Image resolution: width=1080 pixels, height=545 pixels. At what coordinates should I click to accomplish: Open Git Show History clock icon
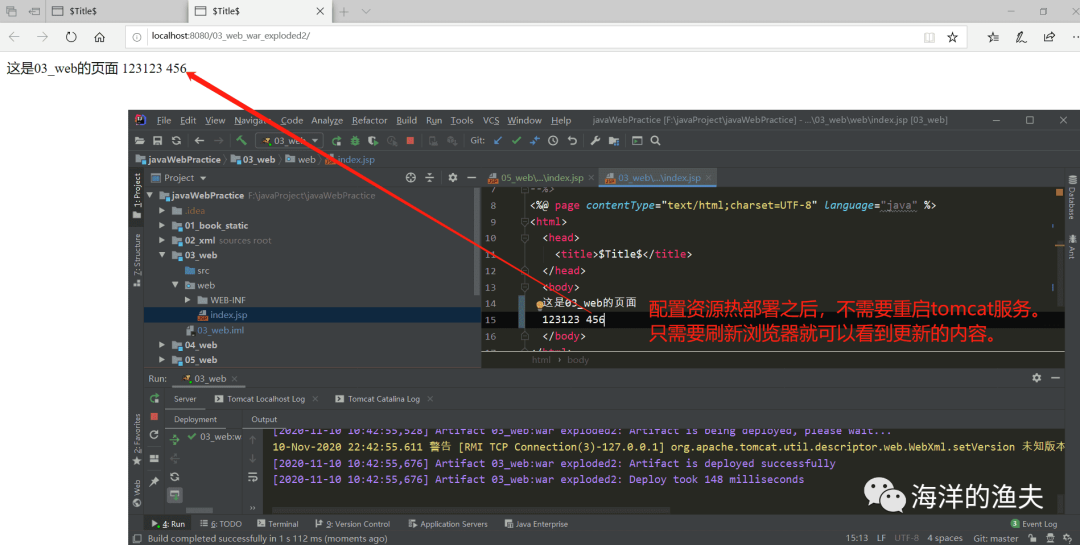click(x=553, y=141)
